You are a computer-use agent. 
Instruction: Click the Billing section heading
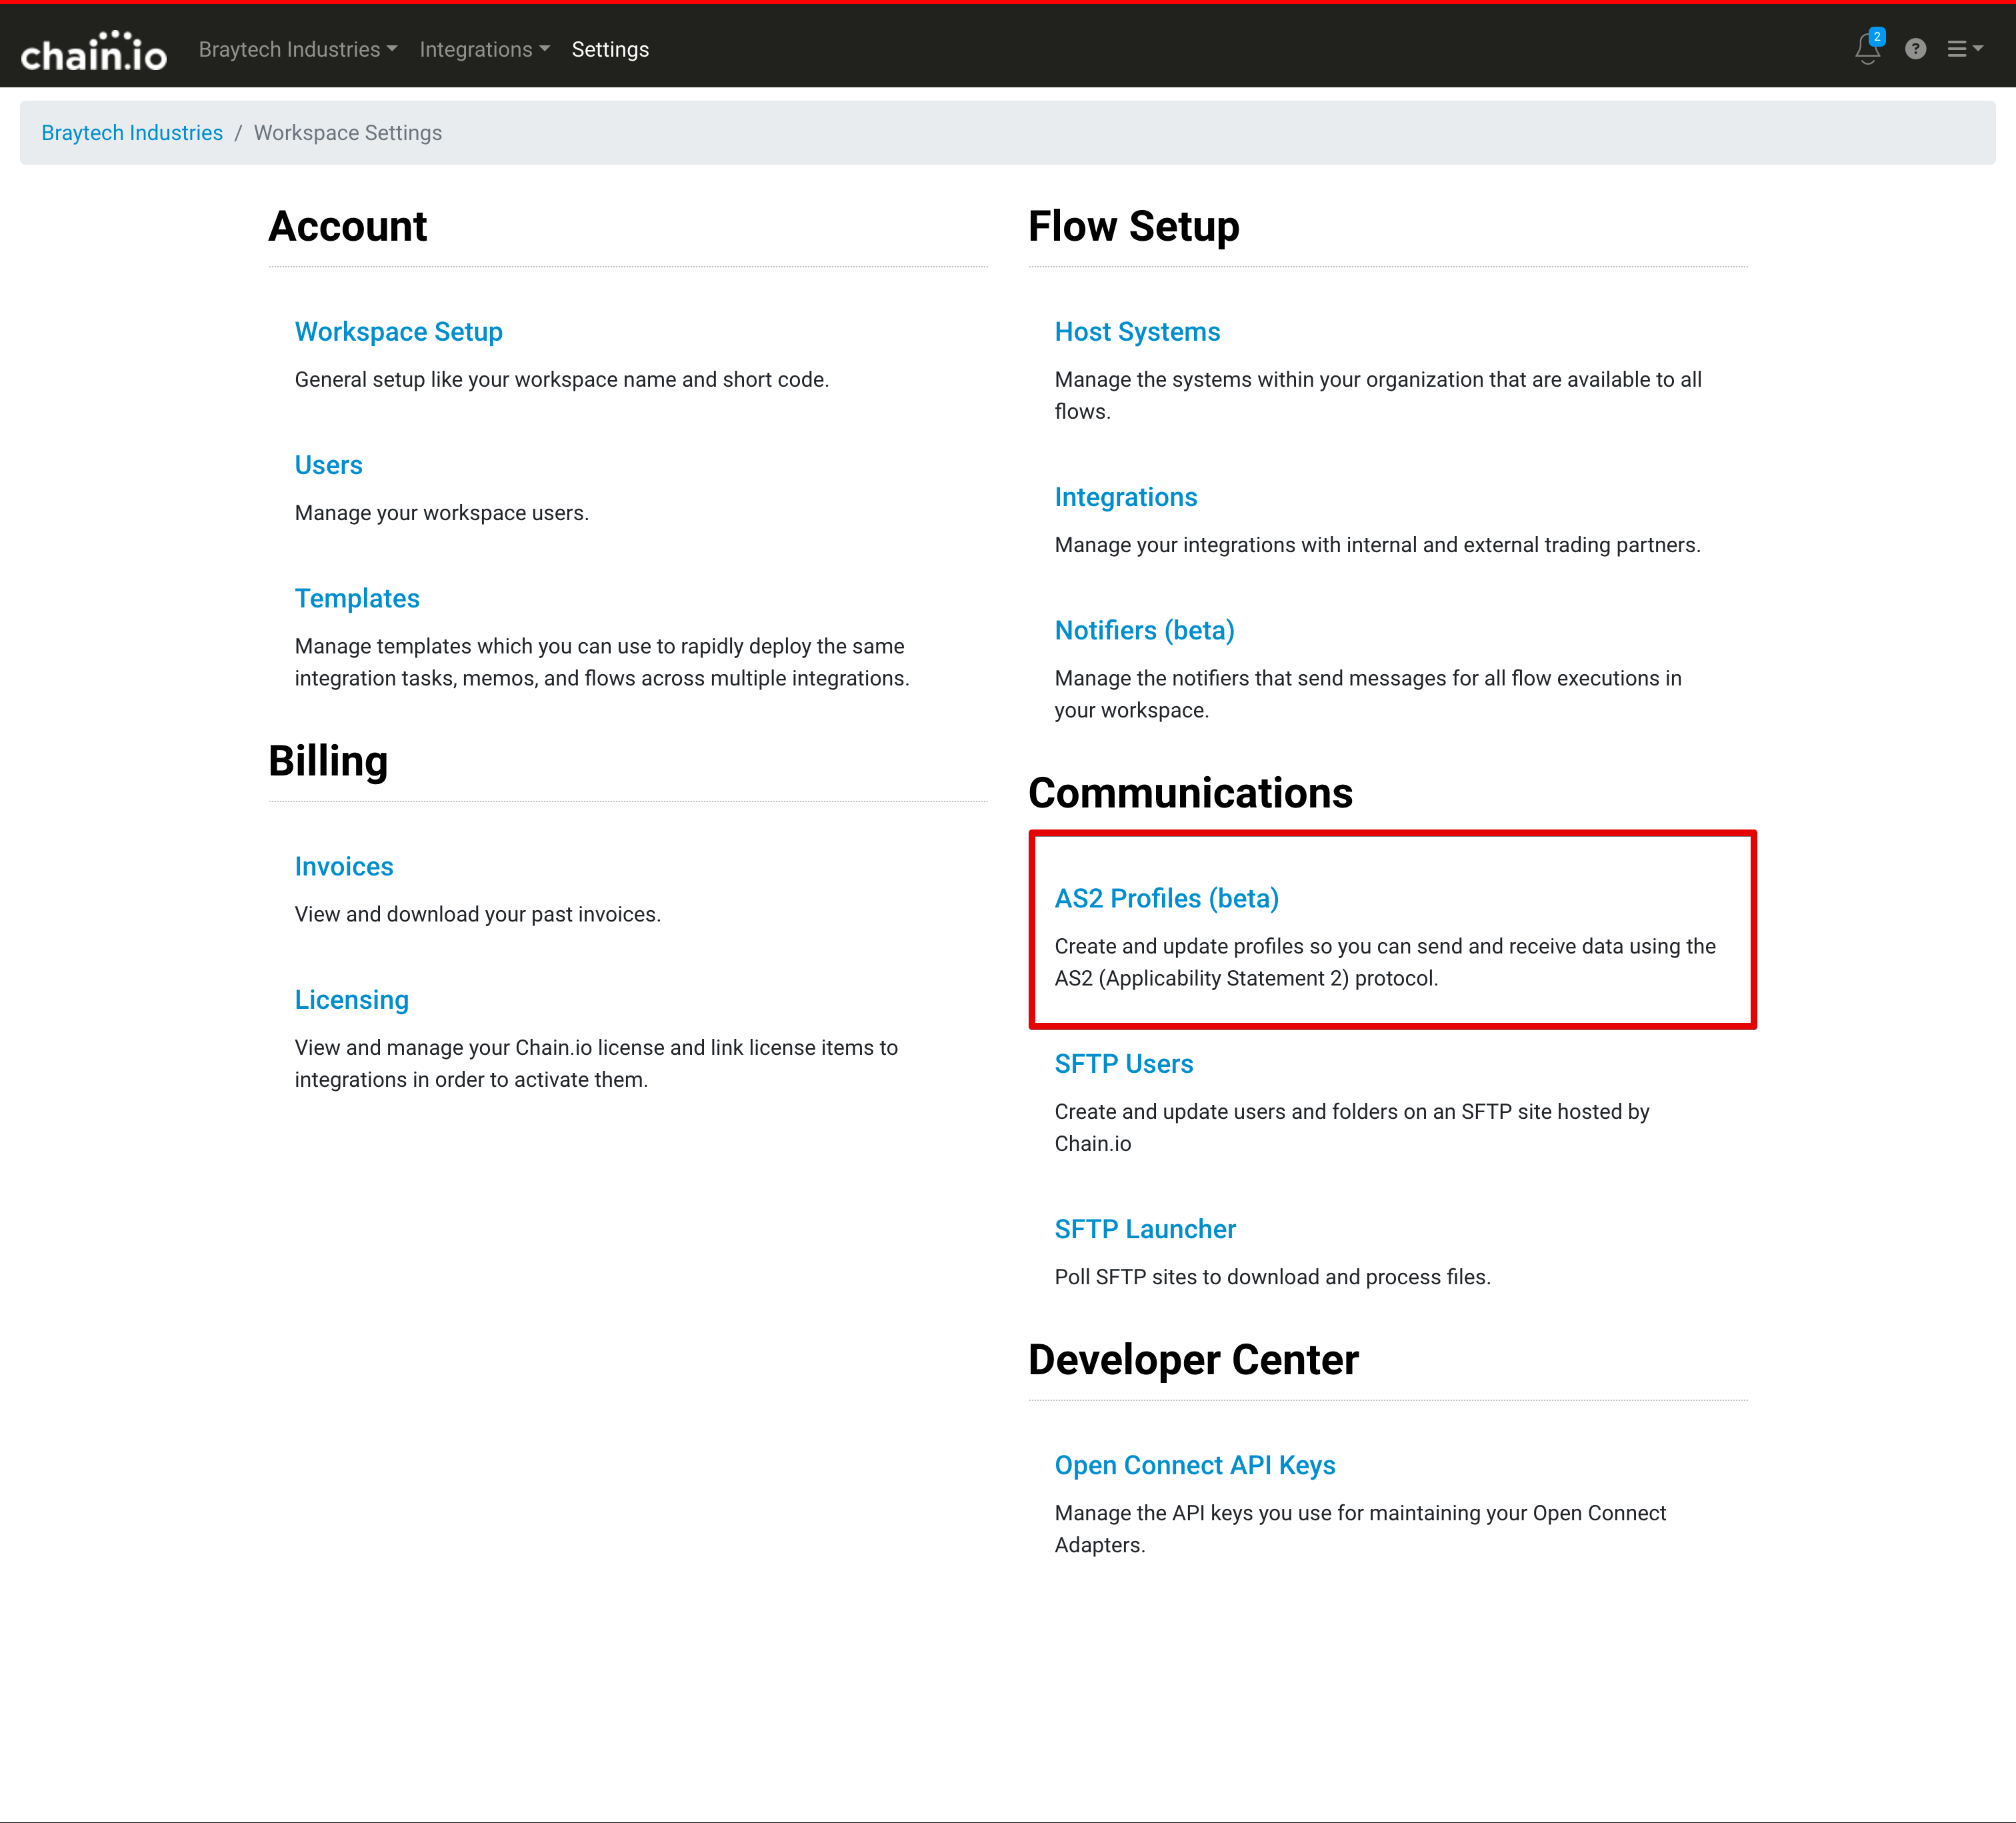click(328, 761)
